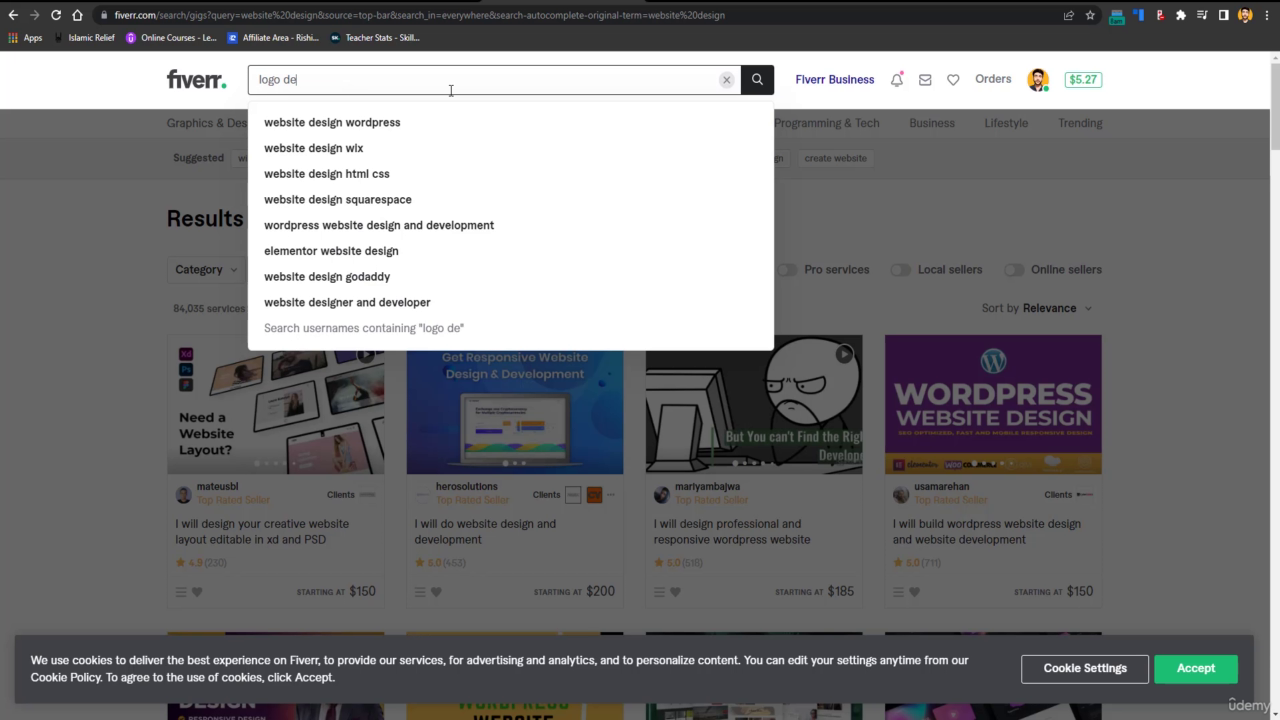Screen dimensions: 1280x720
Task: Open Cookie Settings
Action: [x=1085, y=668]
